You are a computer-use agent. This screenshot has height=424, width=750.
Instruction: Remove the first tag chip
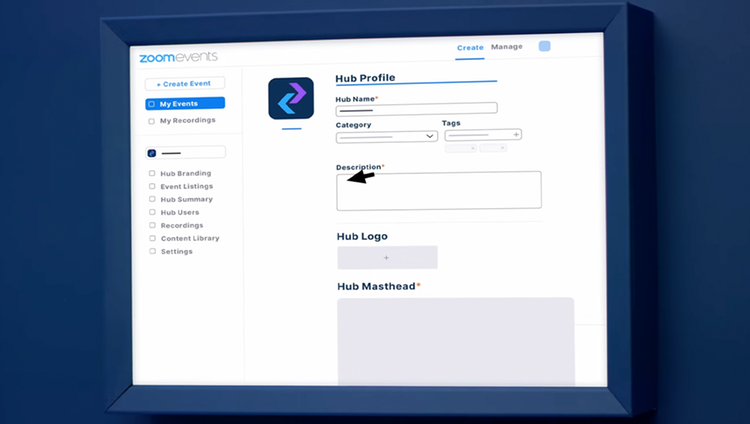[473, 148]
